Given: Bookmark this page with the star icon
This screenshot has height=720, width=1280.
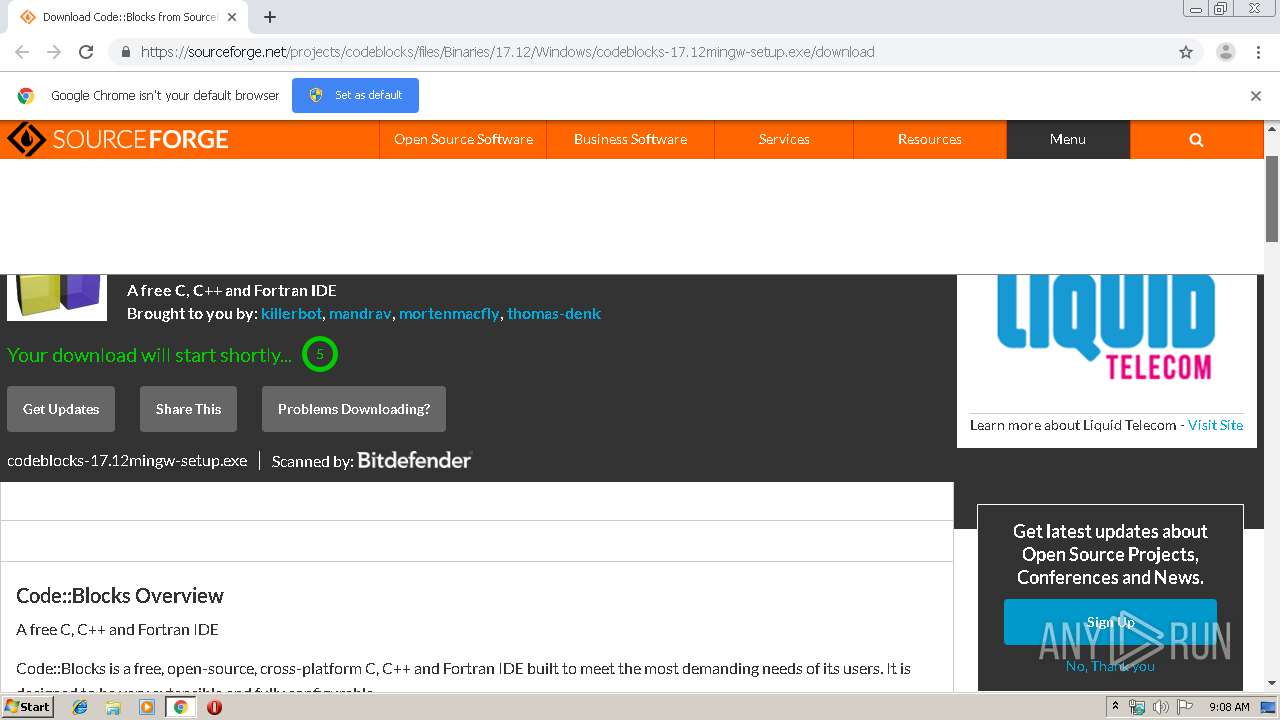Looking at the screenshot, I should coord(1186,52).
